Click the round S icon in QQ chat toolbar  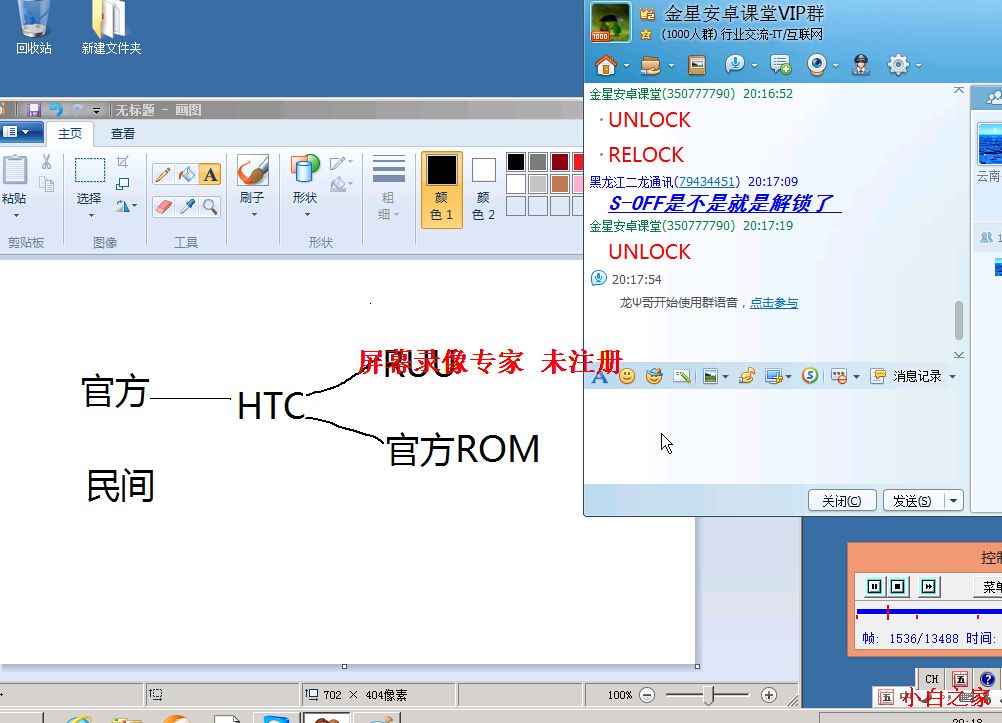[x=810, y=376]
